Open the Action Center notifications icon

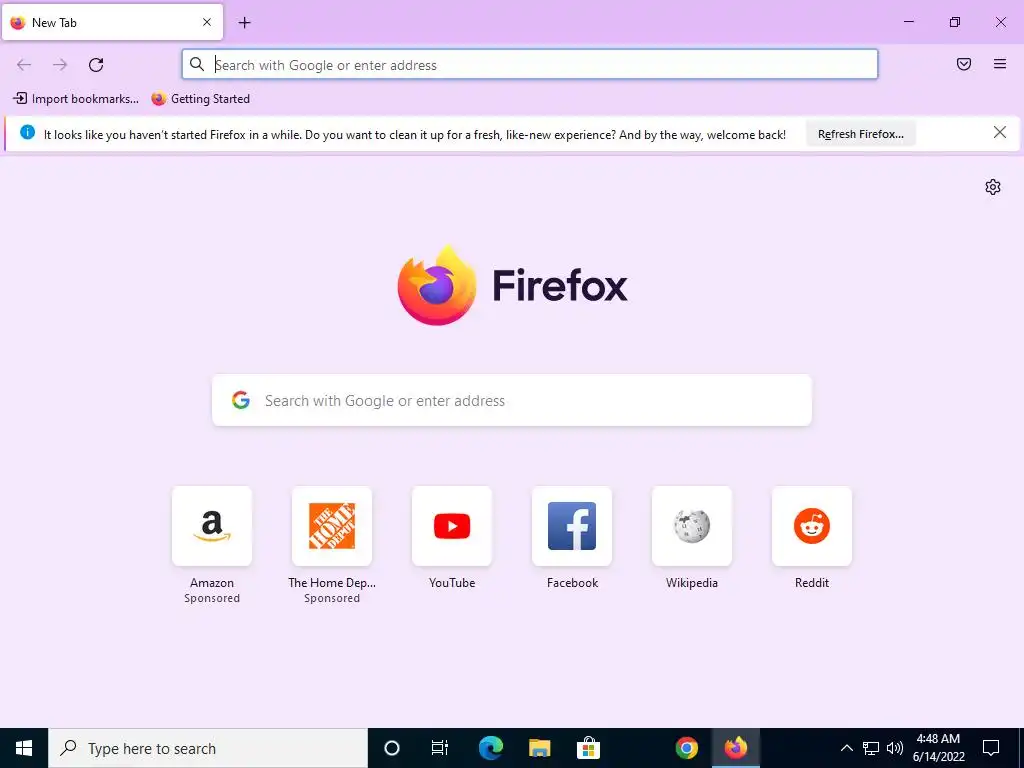(x=991, y=748)
